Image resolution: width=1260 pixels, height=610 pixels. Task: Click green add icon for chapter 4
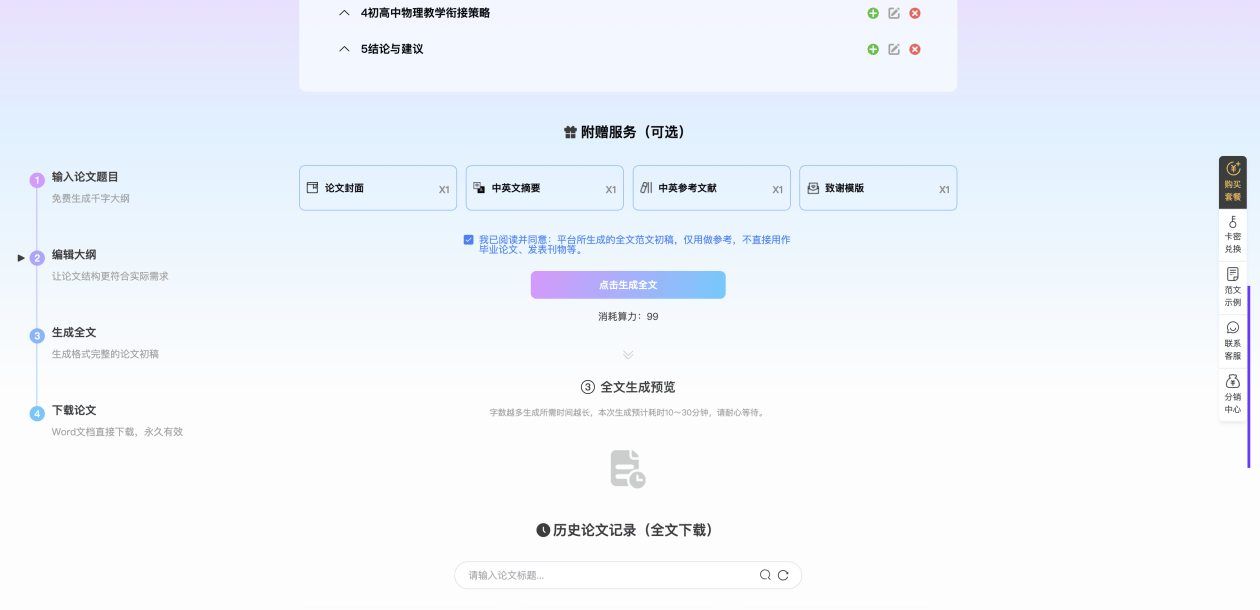point(873,13)
